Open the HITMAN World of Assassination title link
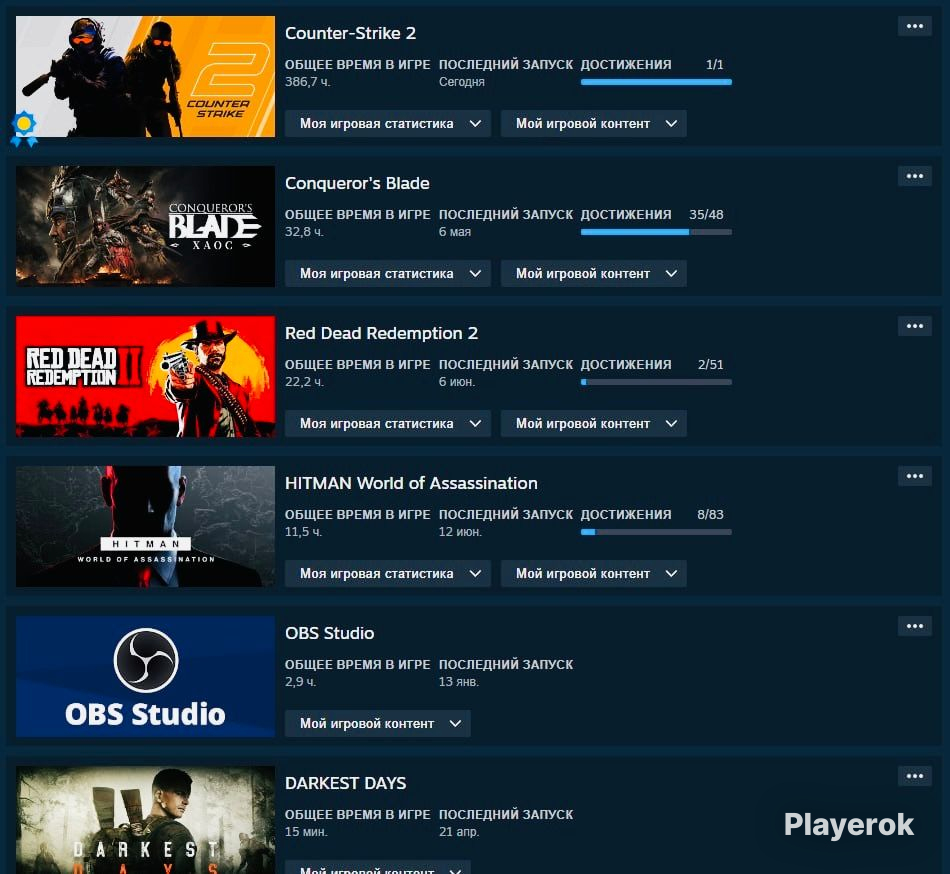The height and width of the screenshot is (874, 950). pos(411,483)
